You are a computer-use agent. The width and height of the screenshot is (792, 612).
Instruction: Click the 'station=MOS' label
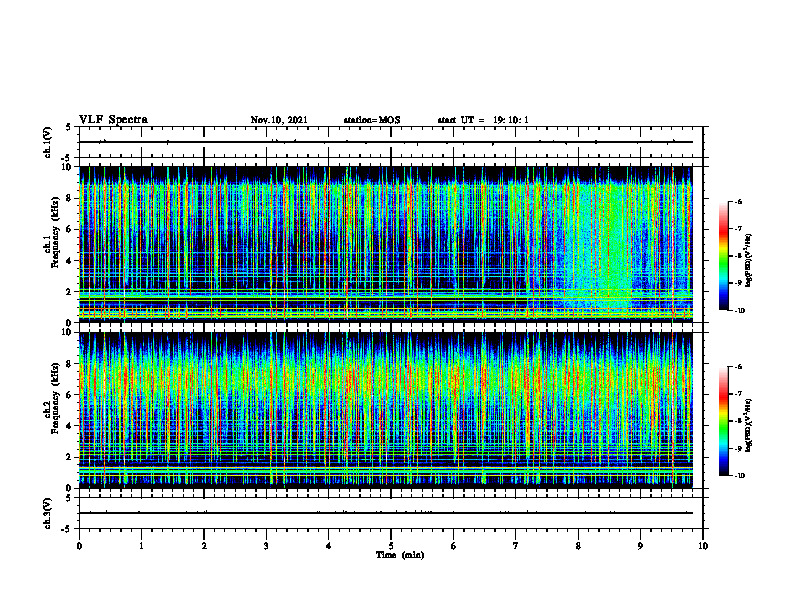tap(372, 120)
